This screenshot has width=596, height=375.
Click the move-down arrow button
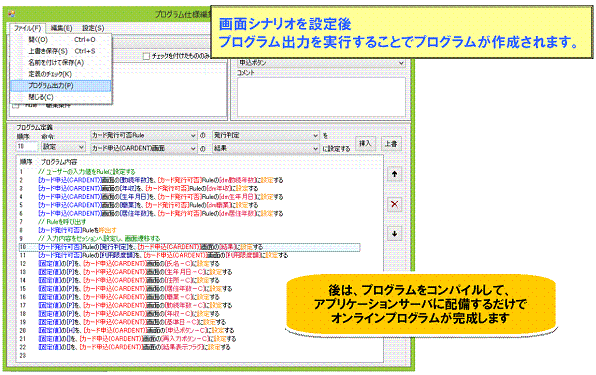coord(394,233)
